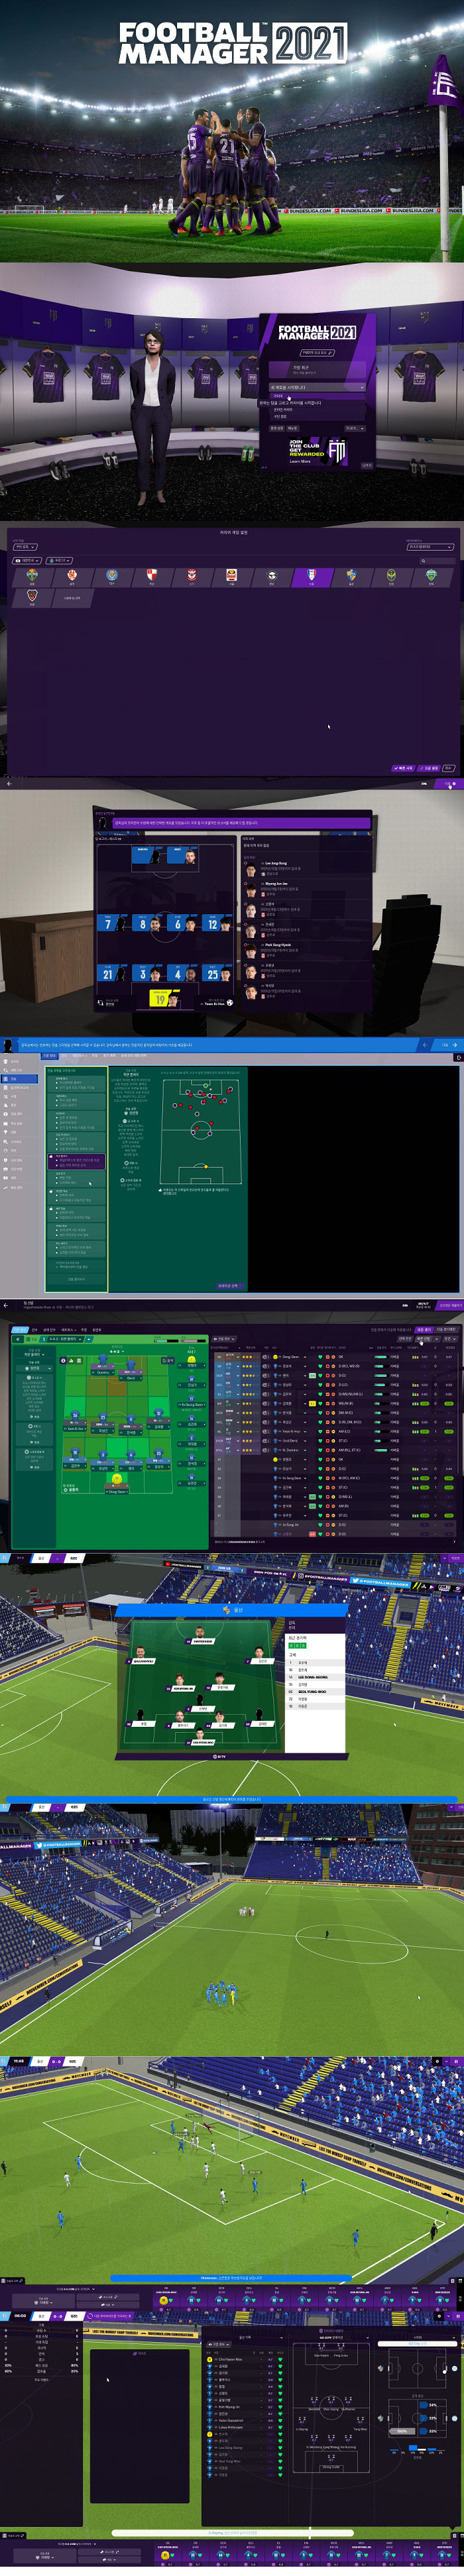Viewport: 464px width, 2576px height.
Task: Open the wide combo box on the start panel
Action: coord(316,387)
